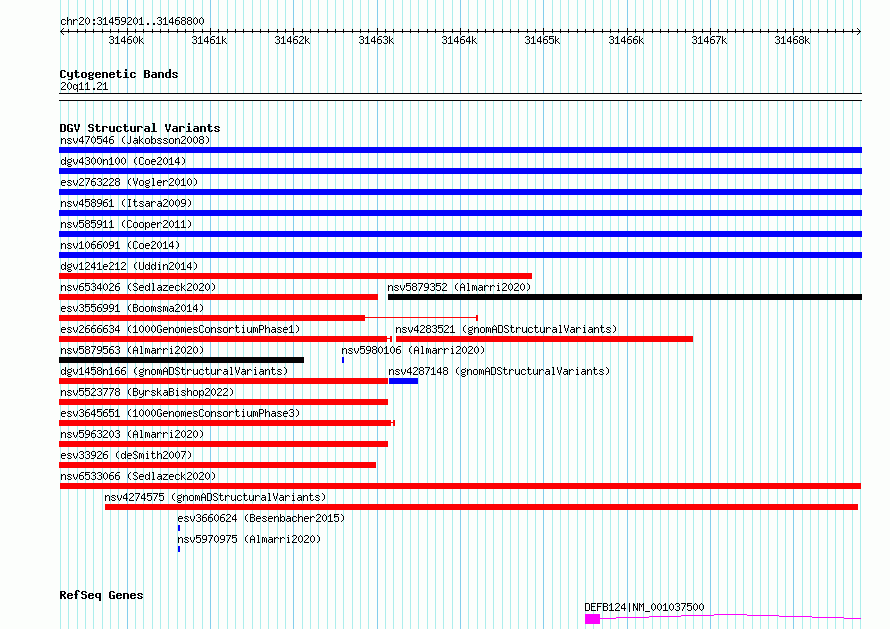
Task: Click the Cytogenetic Bands track title
Action: (119, 74)
